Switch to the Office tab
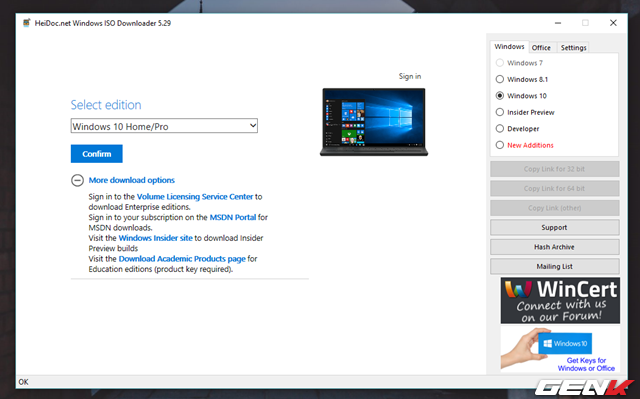Screen dimensions: 640x399 [541, 48]
